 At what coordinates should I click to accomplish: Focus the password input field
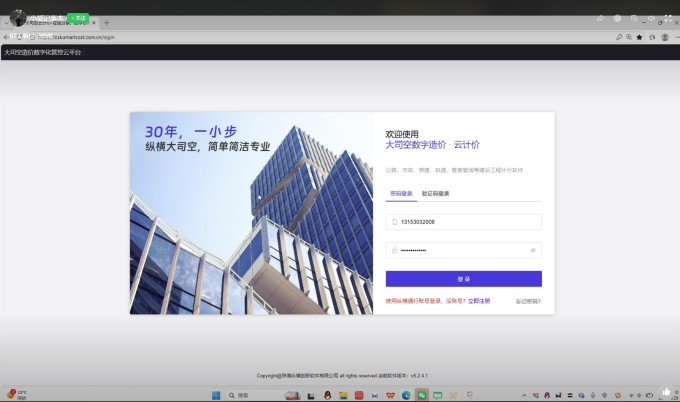tap(464, 250)
